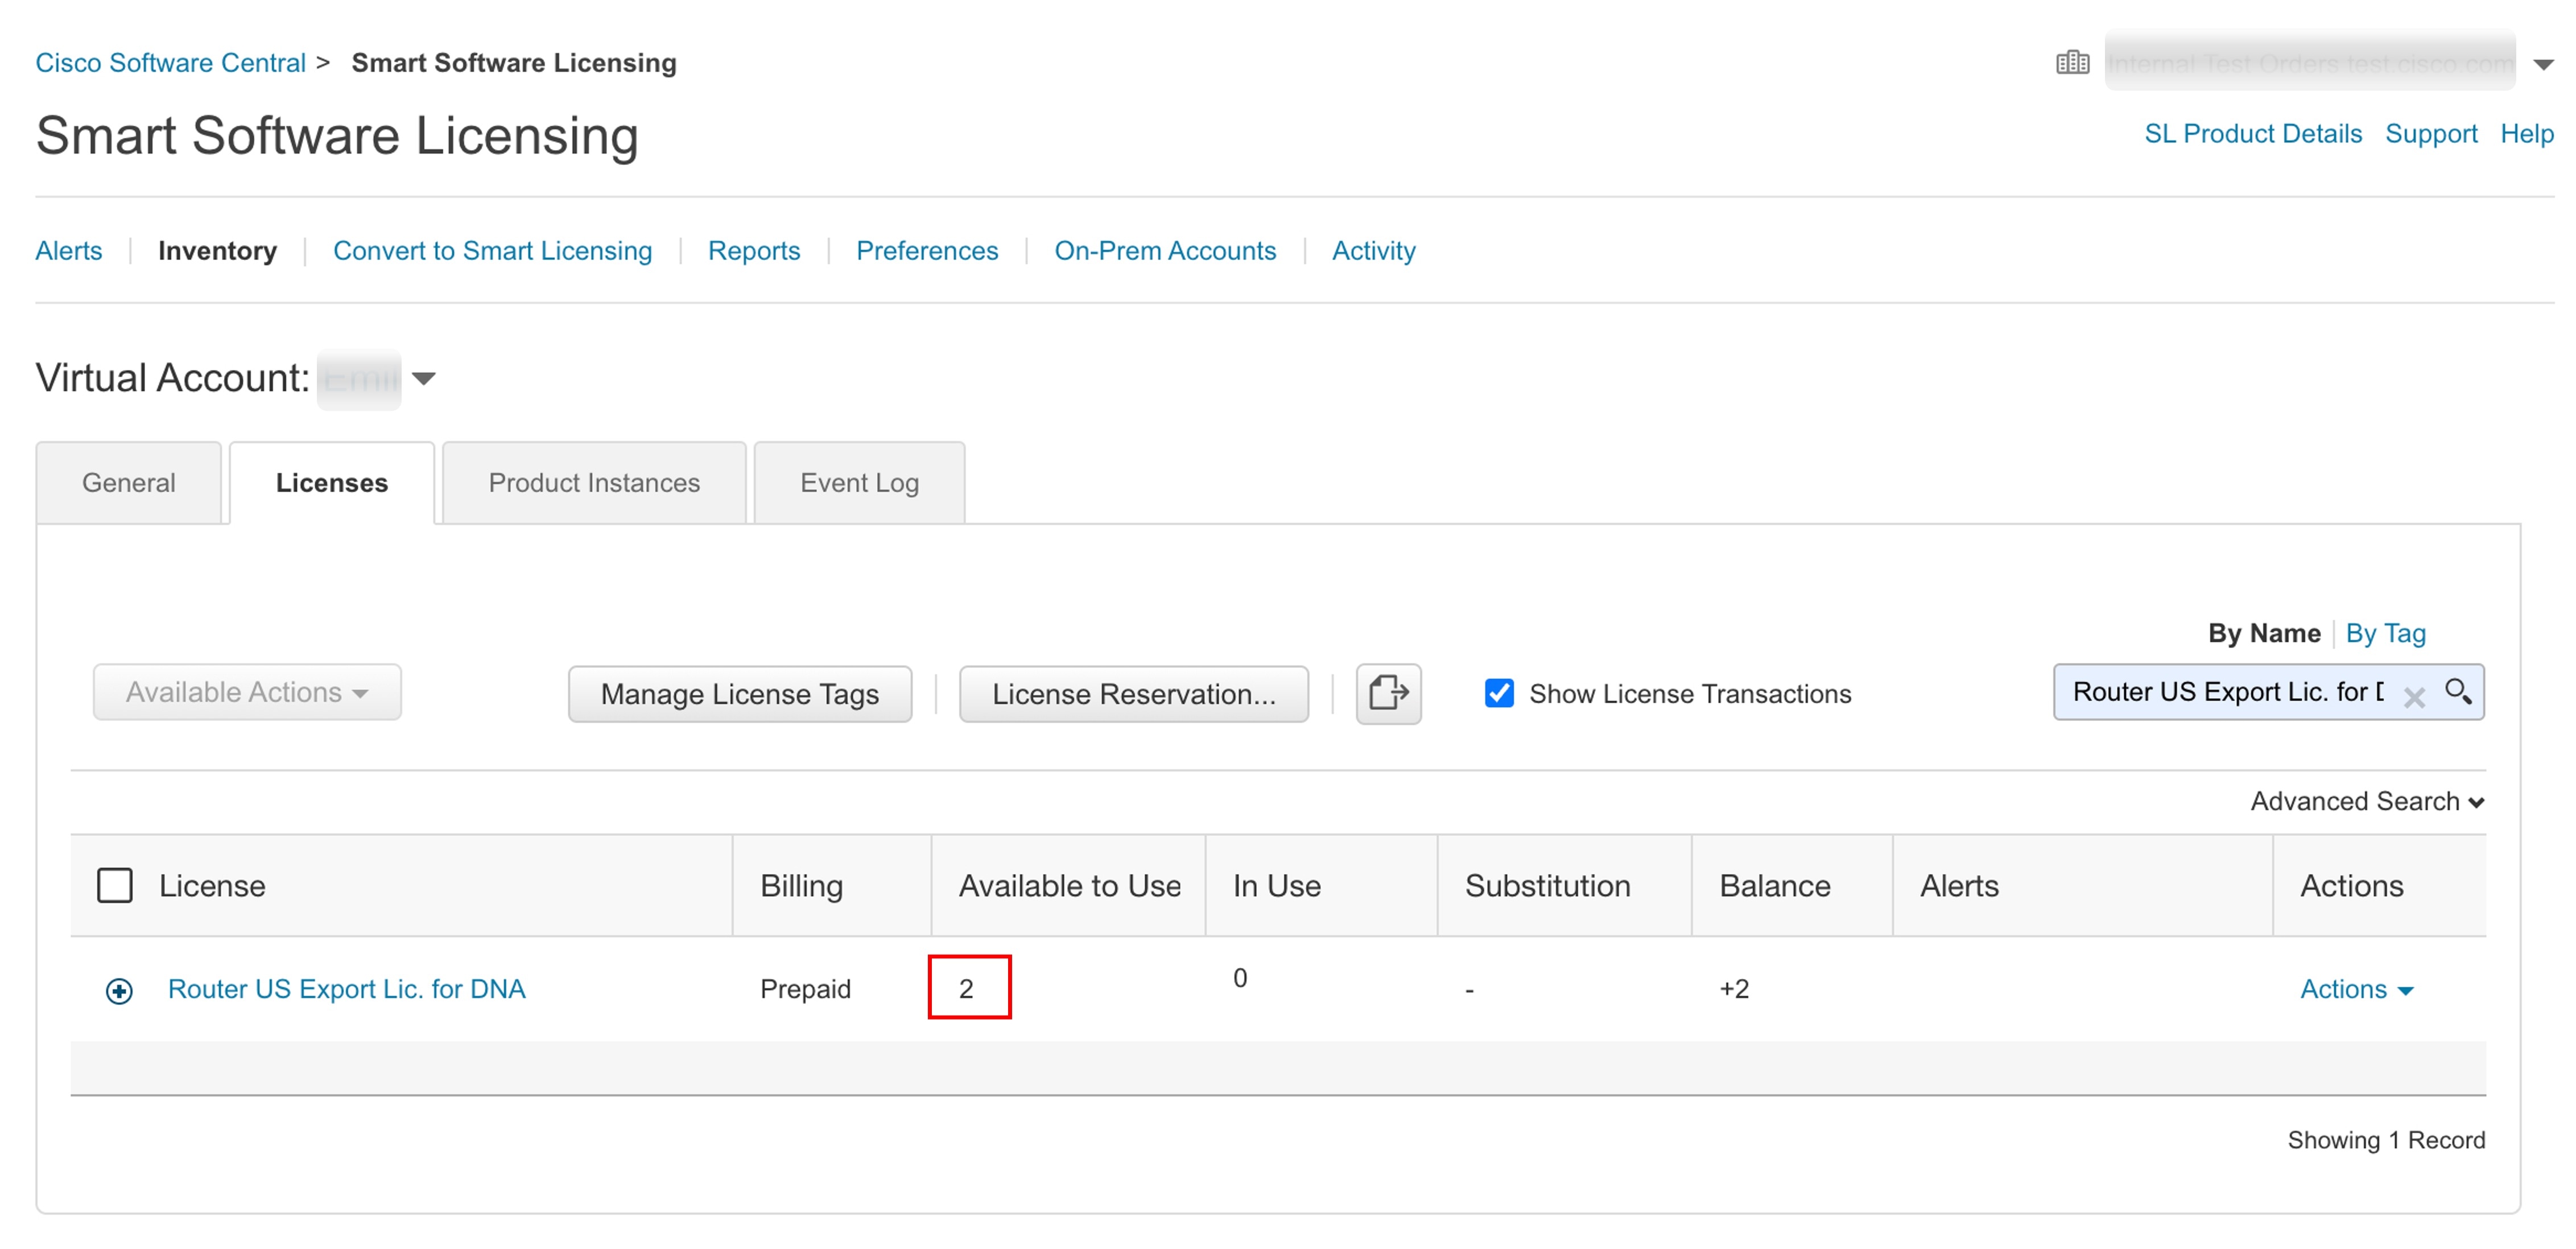This screenshot has height=1249, width=2576.
Task: Open the Event Log tab
Action: (859, 483)
